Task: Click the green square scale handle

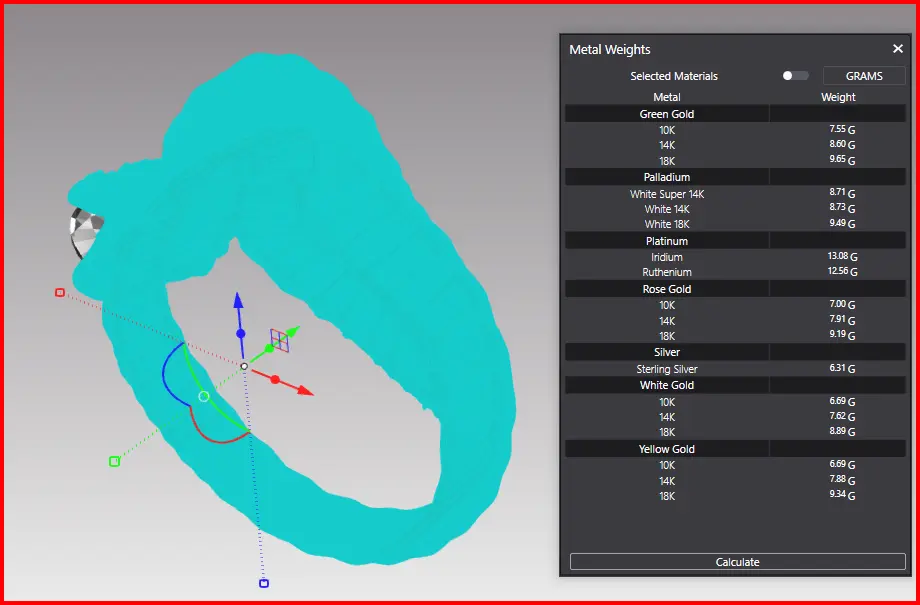Action: pos(114,461)
